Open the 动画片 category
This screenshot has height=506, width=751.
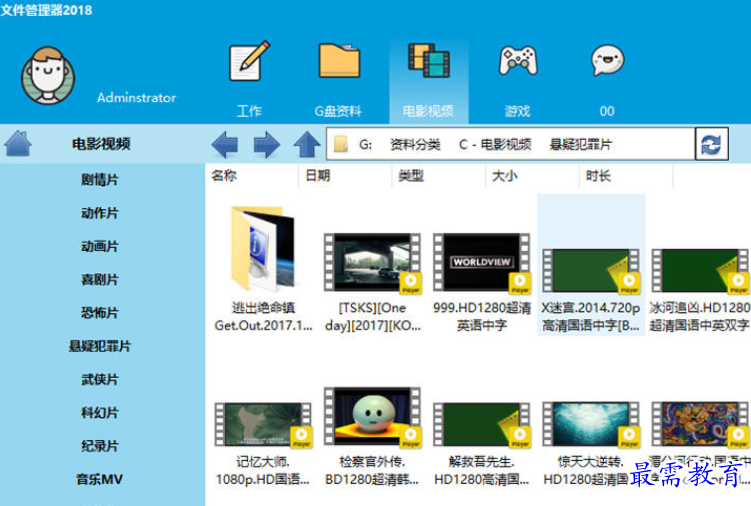(100, 246)
